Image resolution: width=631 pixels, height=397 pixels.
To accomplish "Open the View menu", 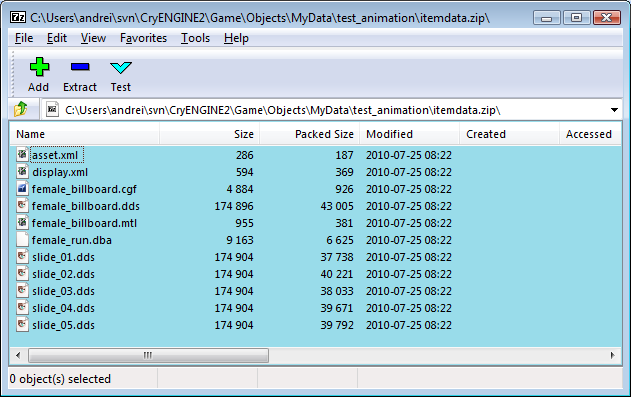I will click(93, 38).
